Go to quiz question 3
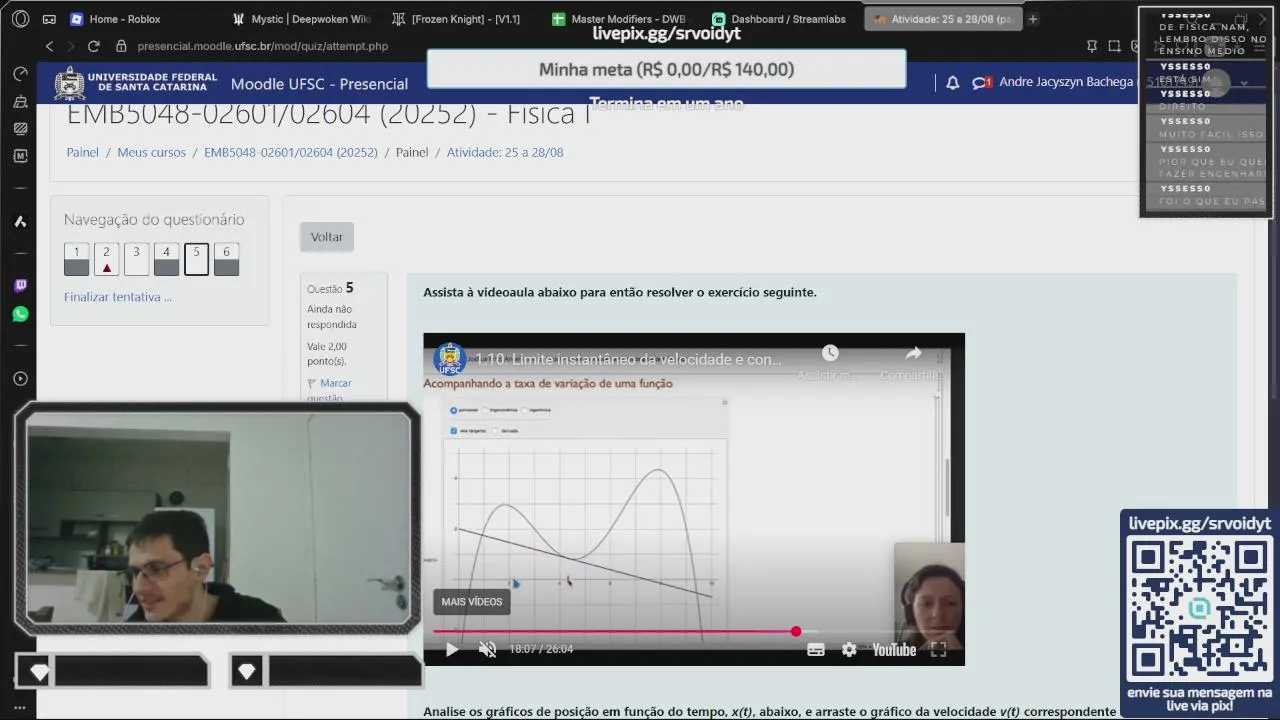Image resolution: width=1280 pixels, height=720 pixels. (x=137, y=259)
